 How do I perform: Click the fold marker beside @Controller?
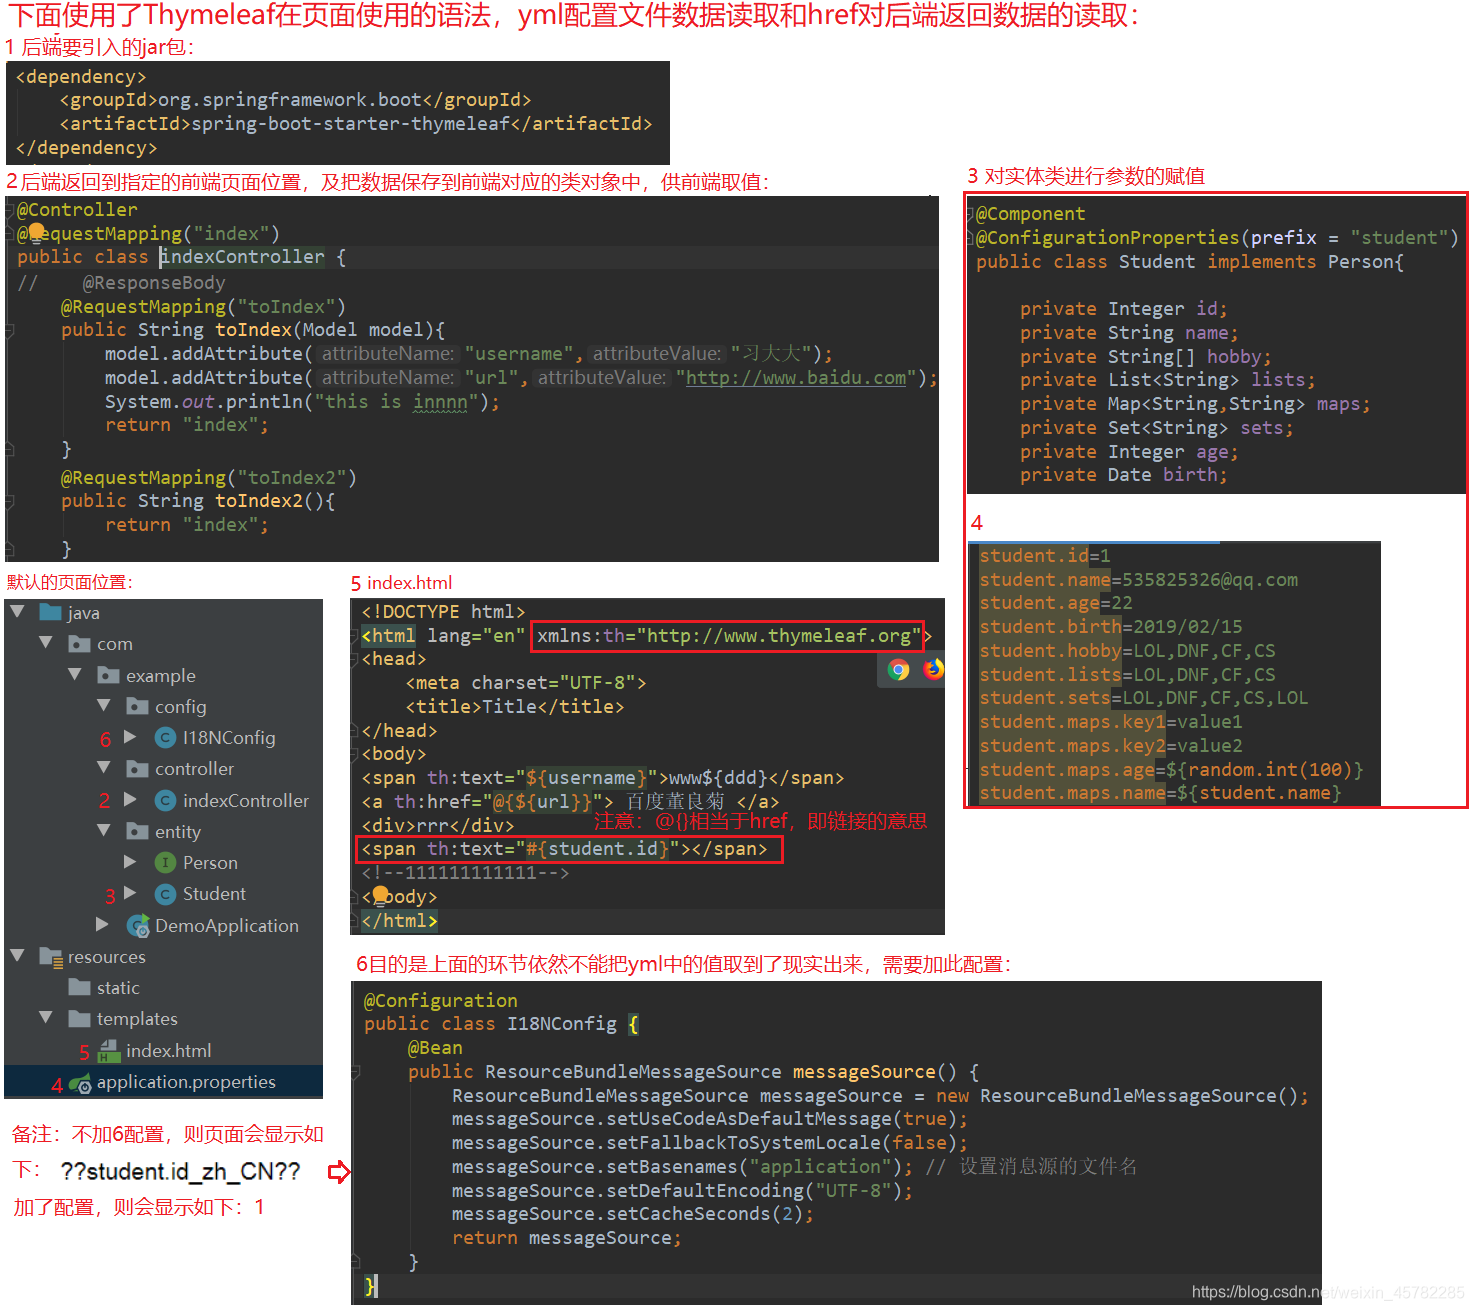[x=10, y=210]
